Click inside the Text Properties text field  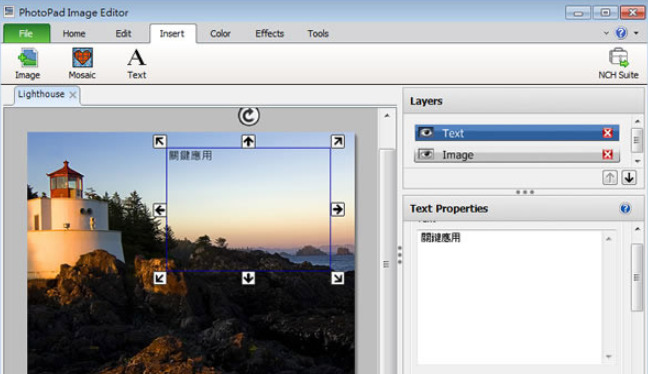(509, 298)
